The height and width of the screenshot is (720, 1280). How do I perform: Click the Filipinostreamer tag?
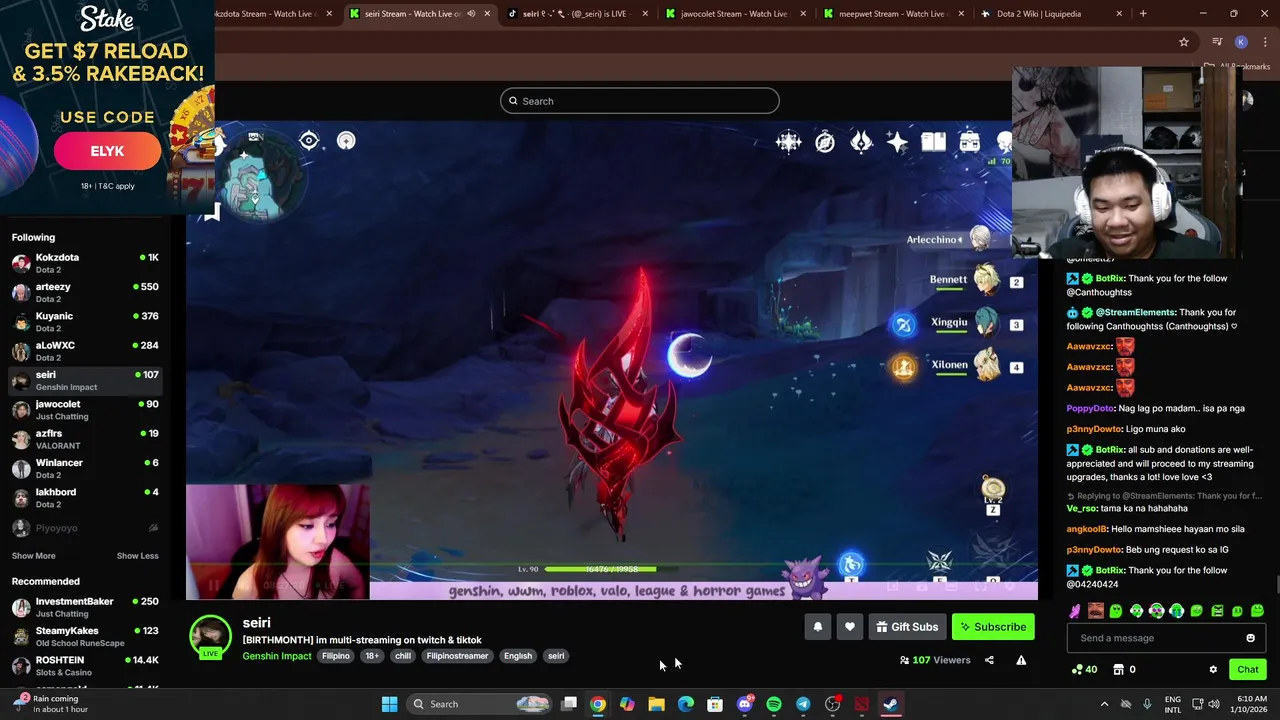pos(457,656)
